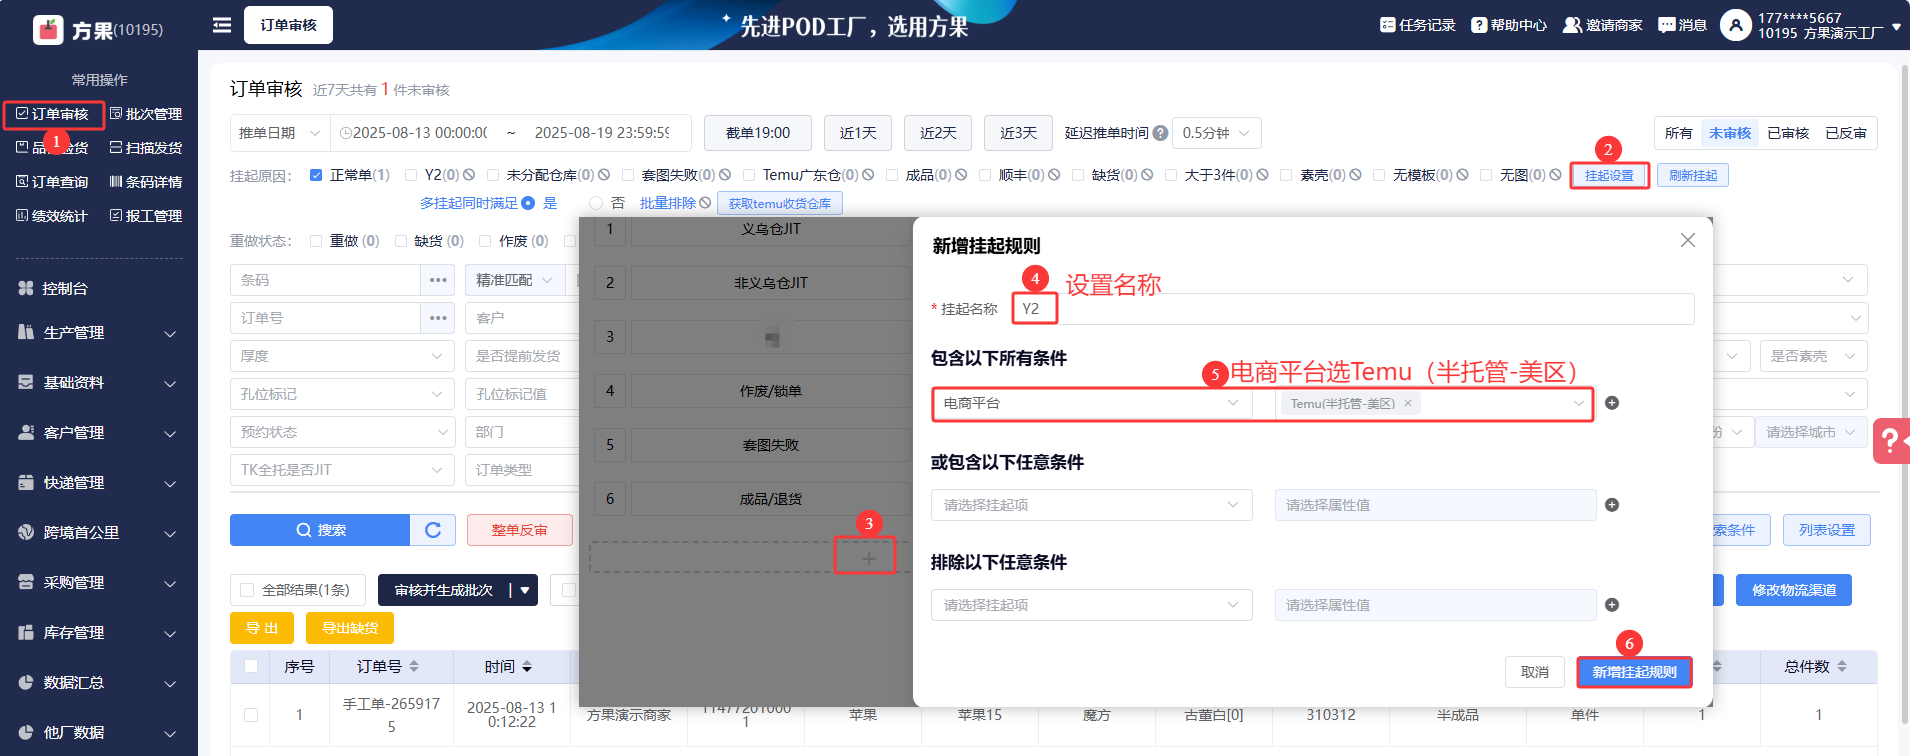Check the 未分配仓库(0) checkbox
Viewport: 1910px width, 756px height.
coord(492,175)
